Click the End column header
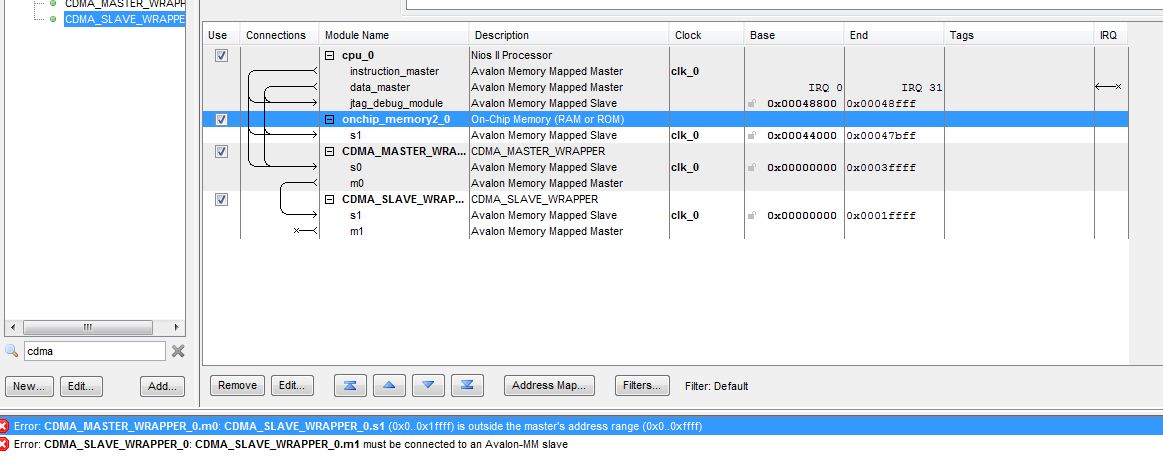Screen dimensions: 1163x464 coord(894,35)
